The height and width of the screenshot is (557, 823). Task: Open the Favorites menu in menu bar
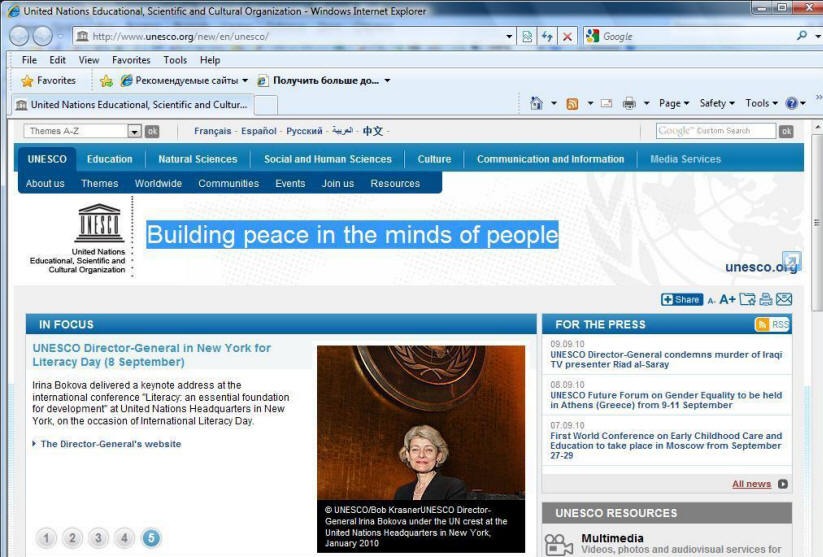[131, 60]
